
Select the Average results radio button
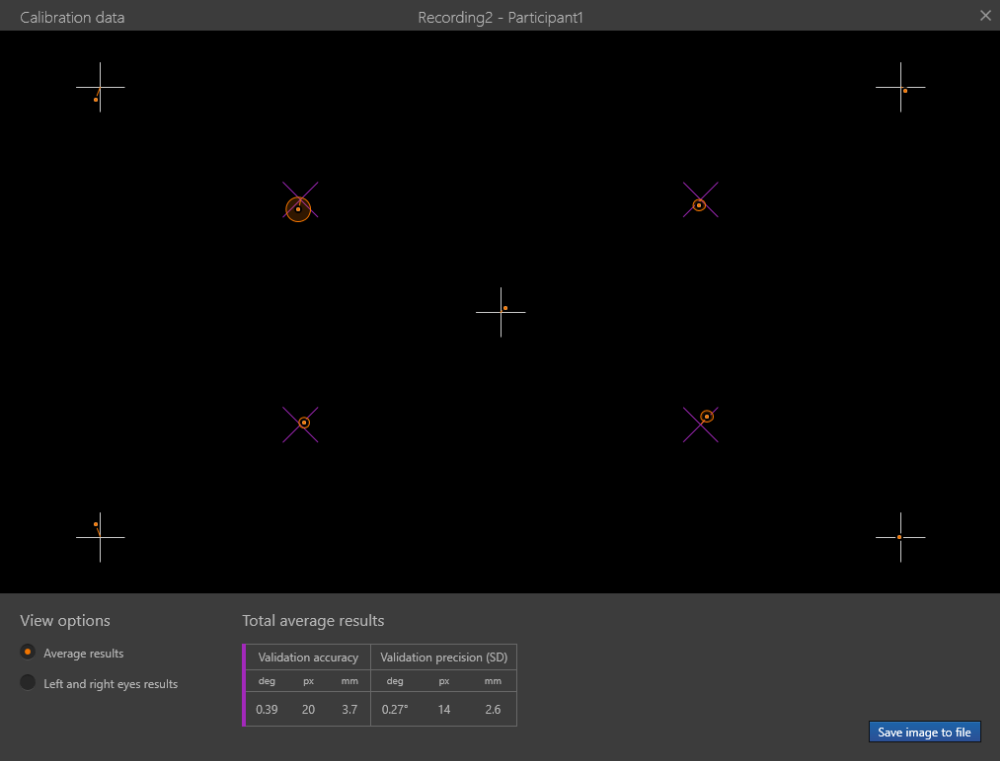(x=27, y=652)
